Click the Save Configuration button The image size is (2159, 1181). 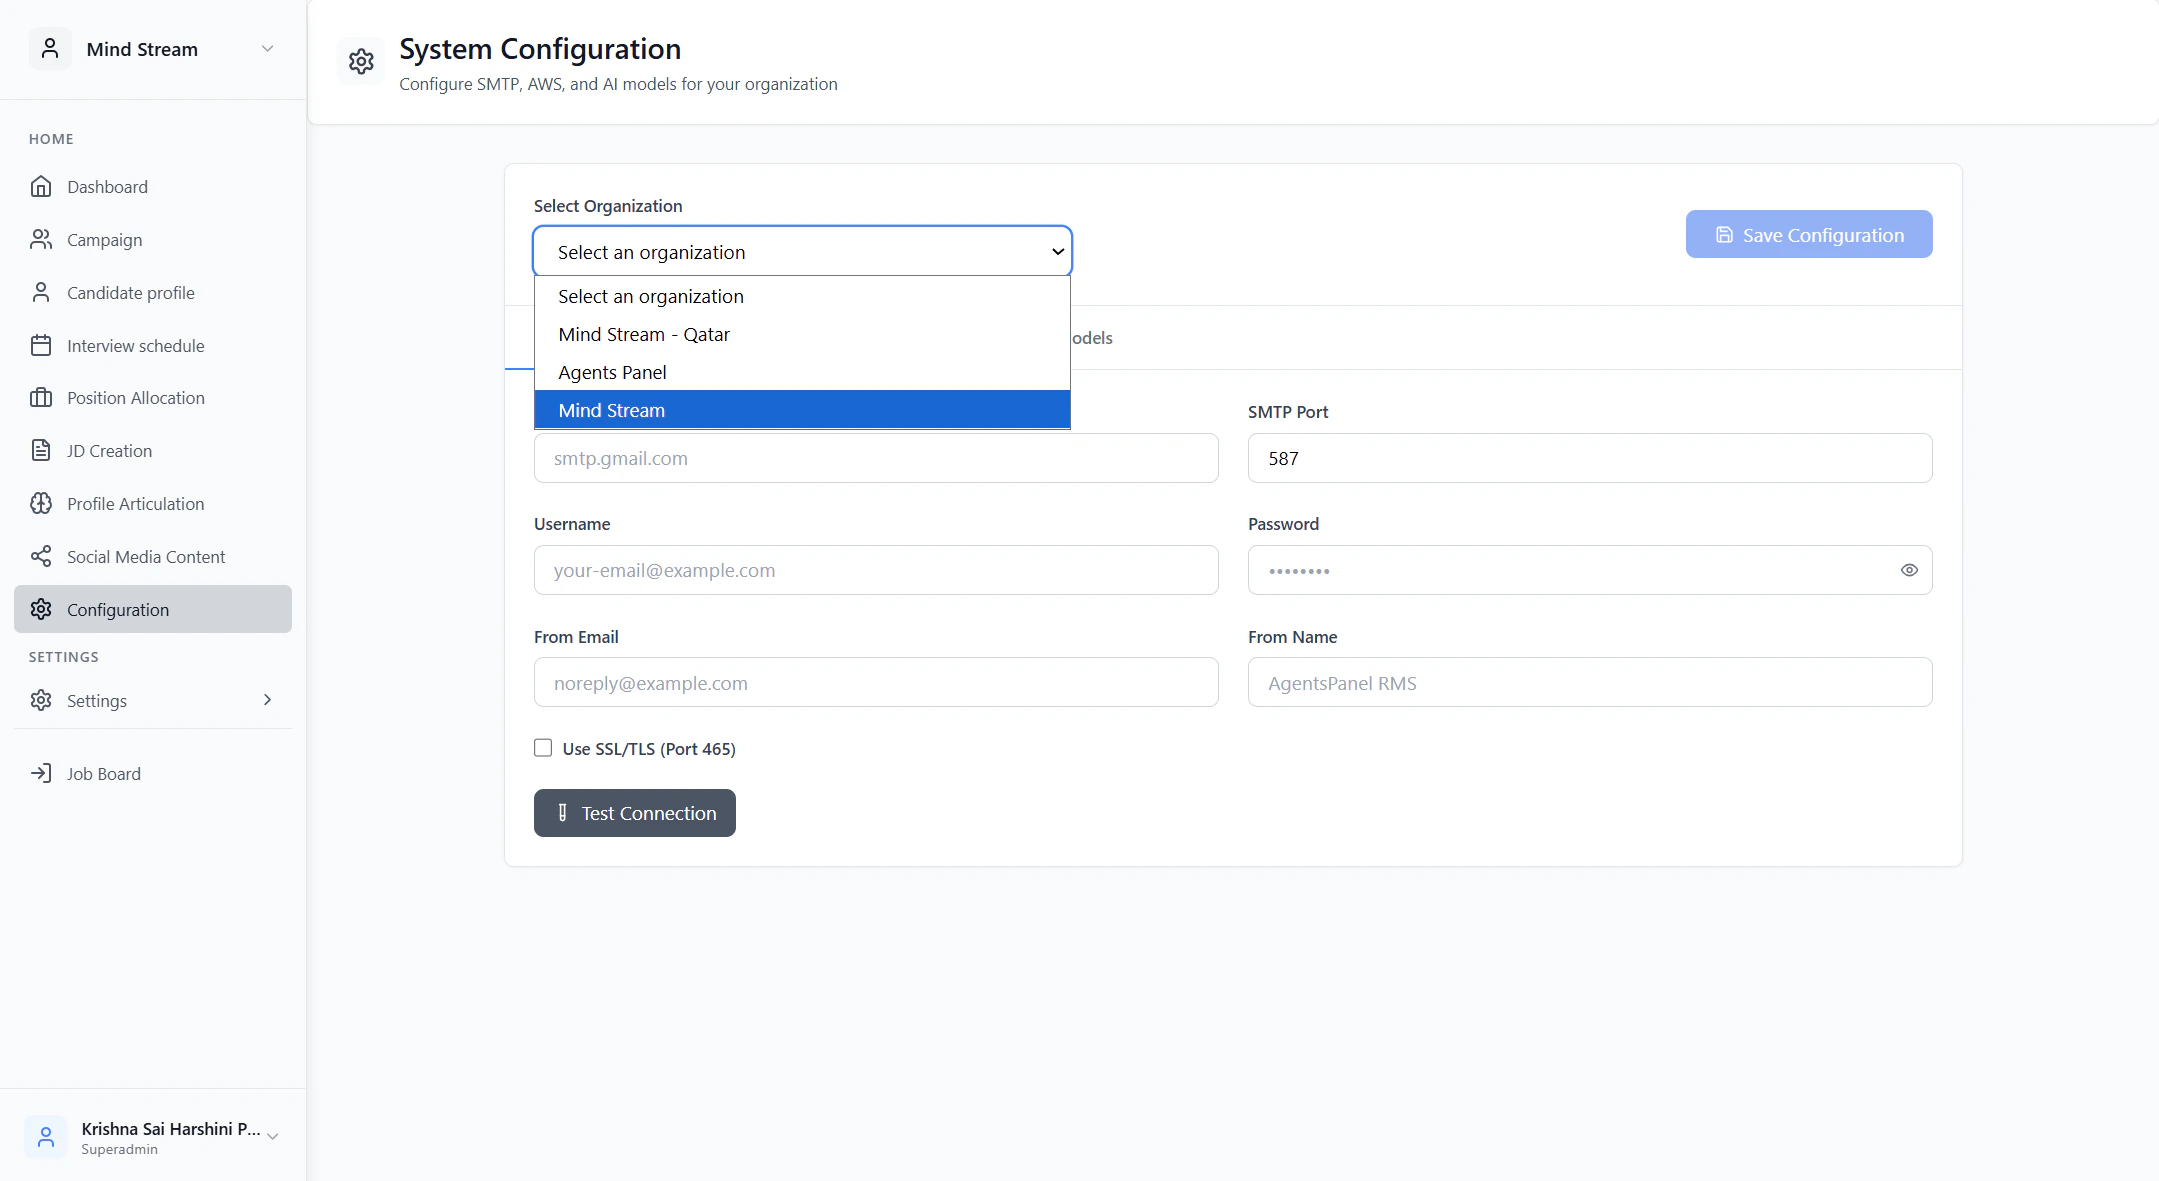coord(1808,235)
